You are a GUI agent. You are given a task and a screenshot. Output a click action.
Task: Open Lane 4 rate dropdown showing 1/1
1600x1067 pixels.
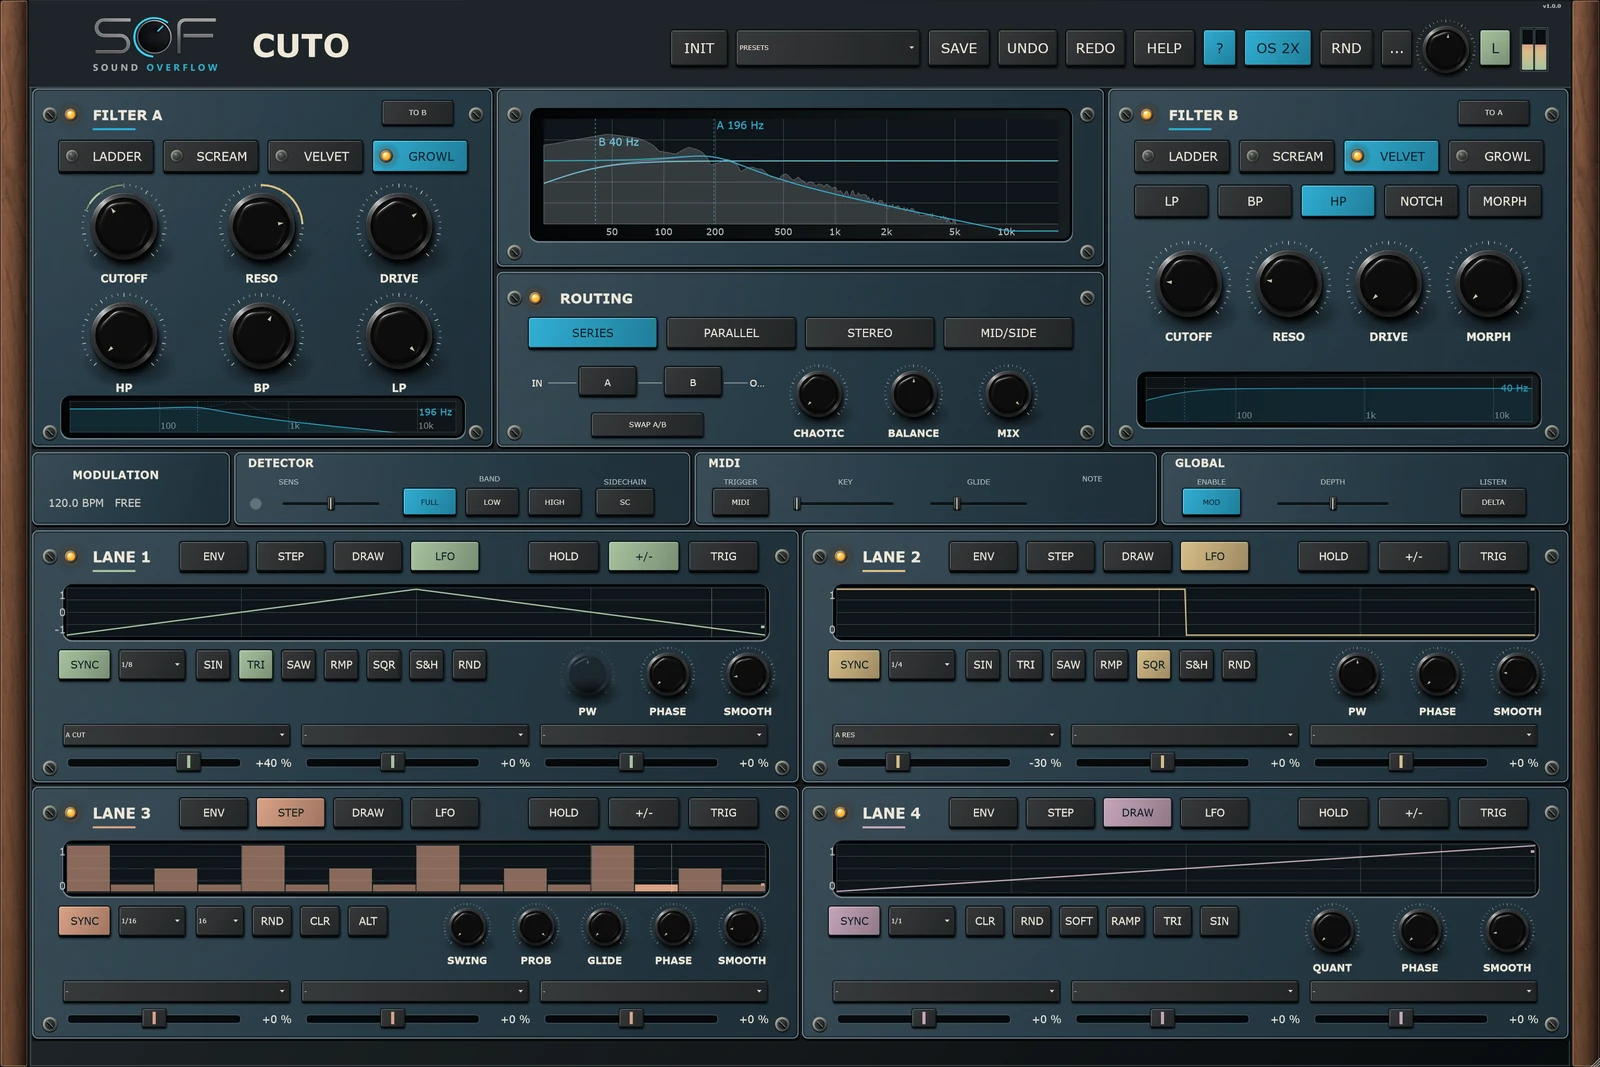click(922, 921)
